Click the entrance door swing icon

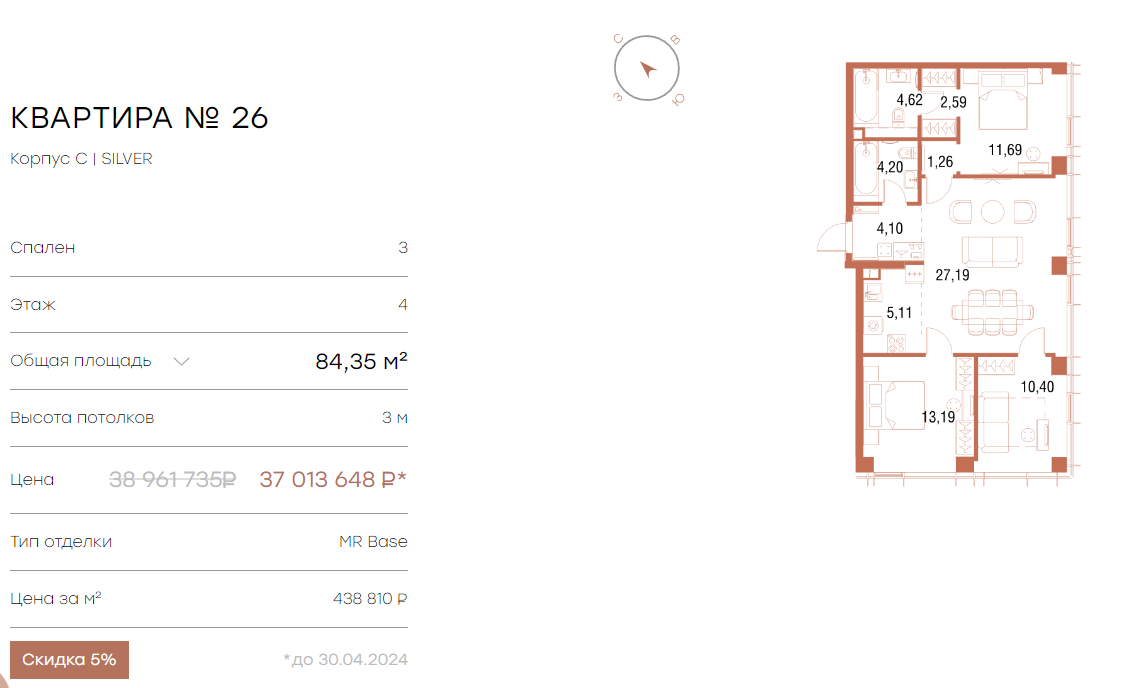point(832,236)
